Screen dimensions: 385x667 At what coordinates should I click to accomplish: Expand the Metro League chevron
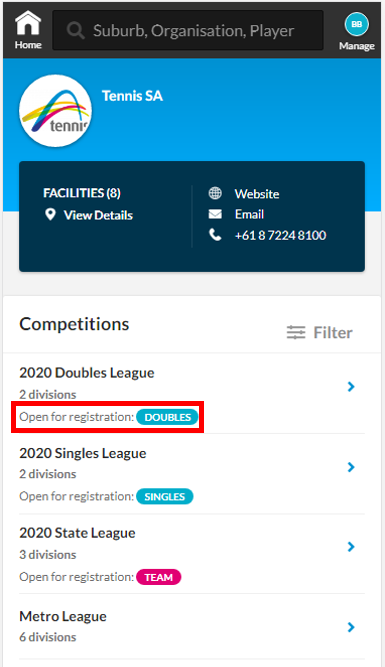point(351,627)
